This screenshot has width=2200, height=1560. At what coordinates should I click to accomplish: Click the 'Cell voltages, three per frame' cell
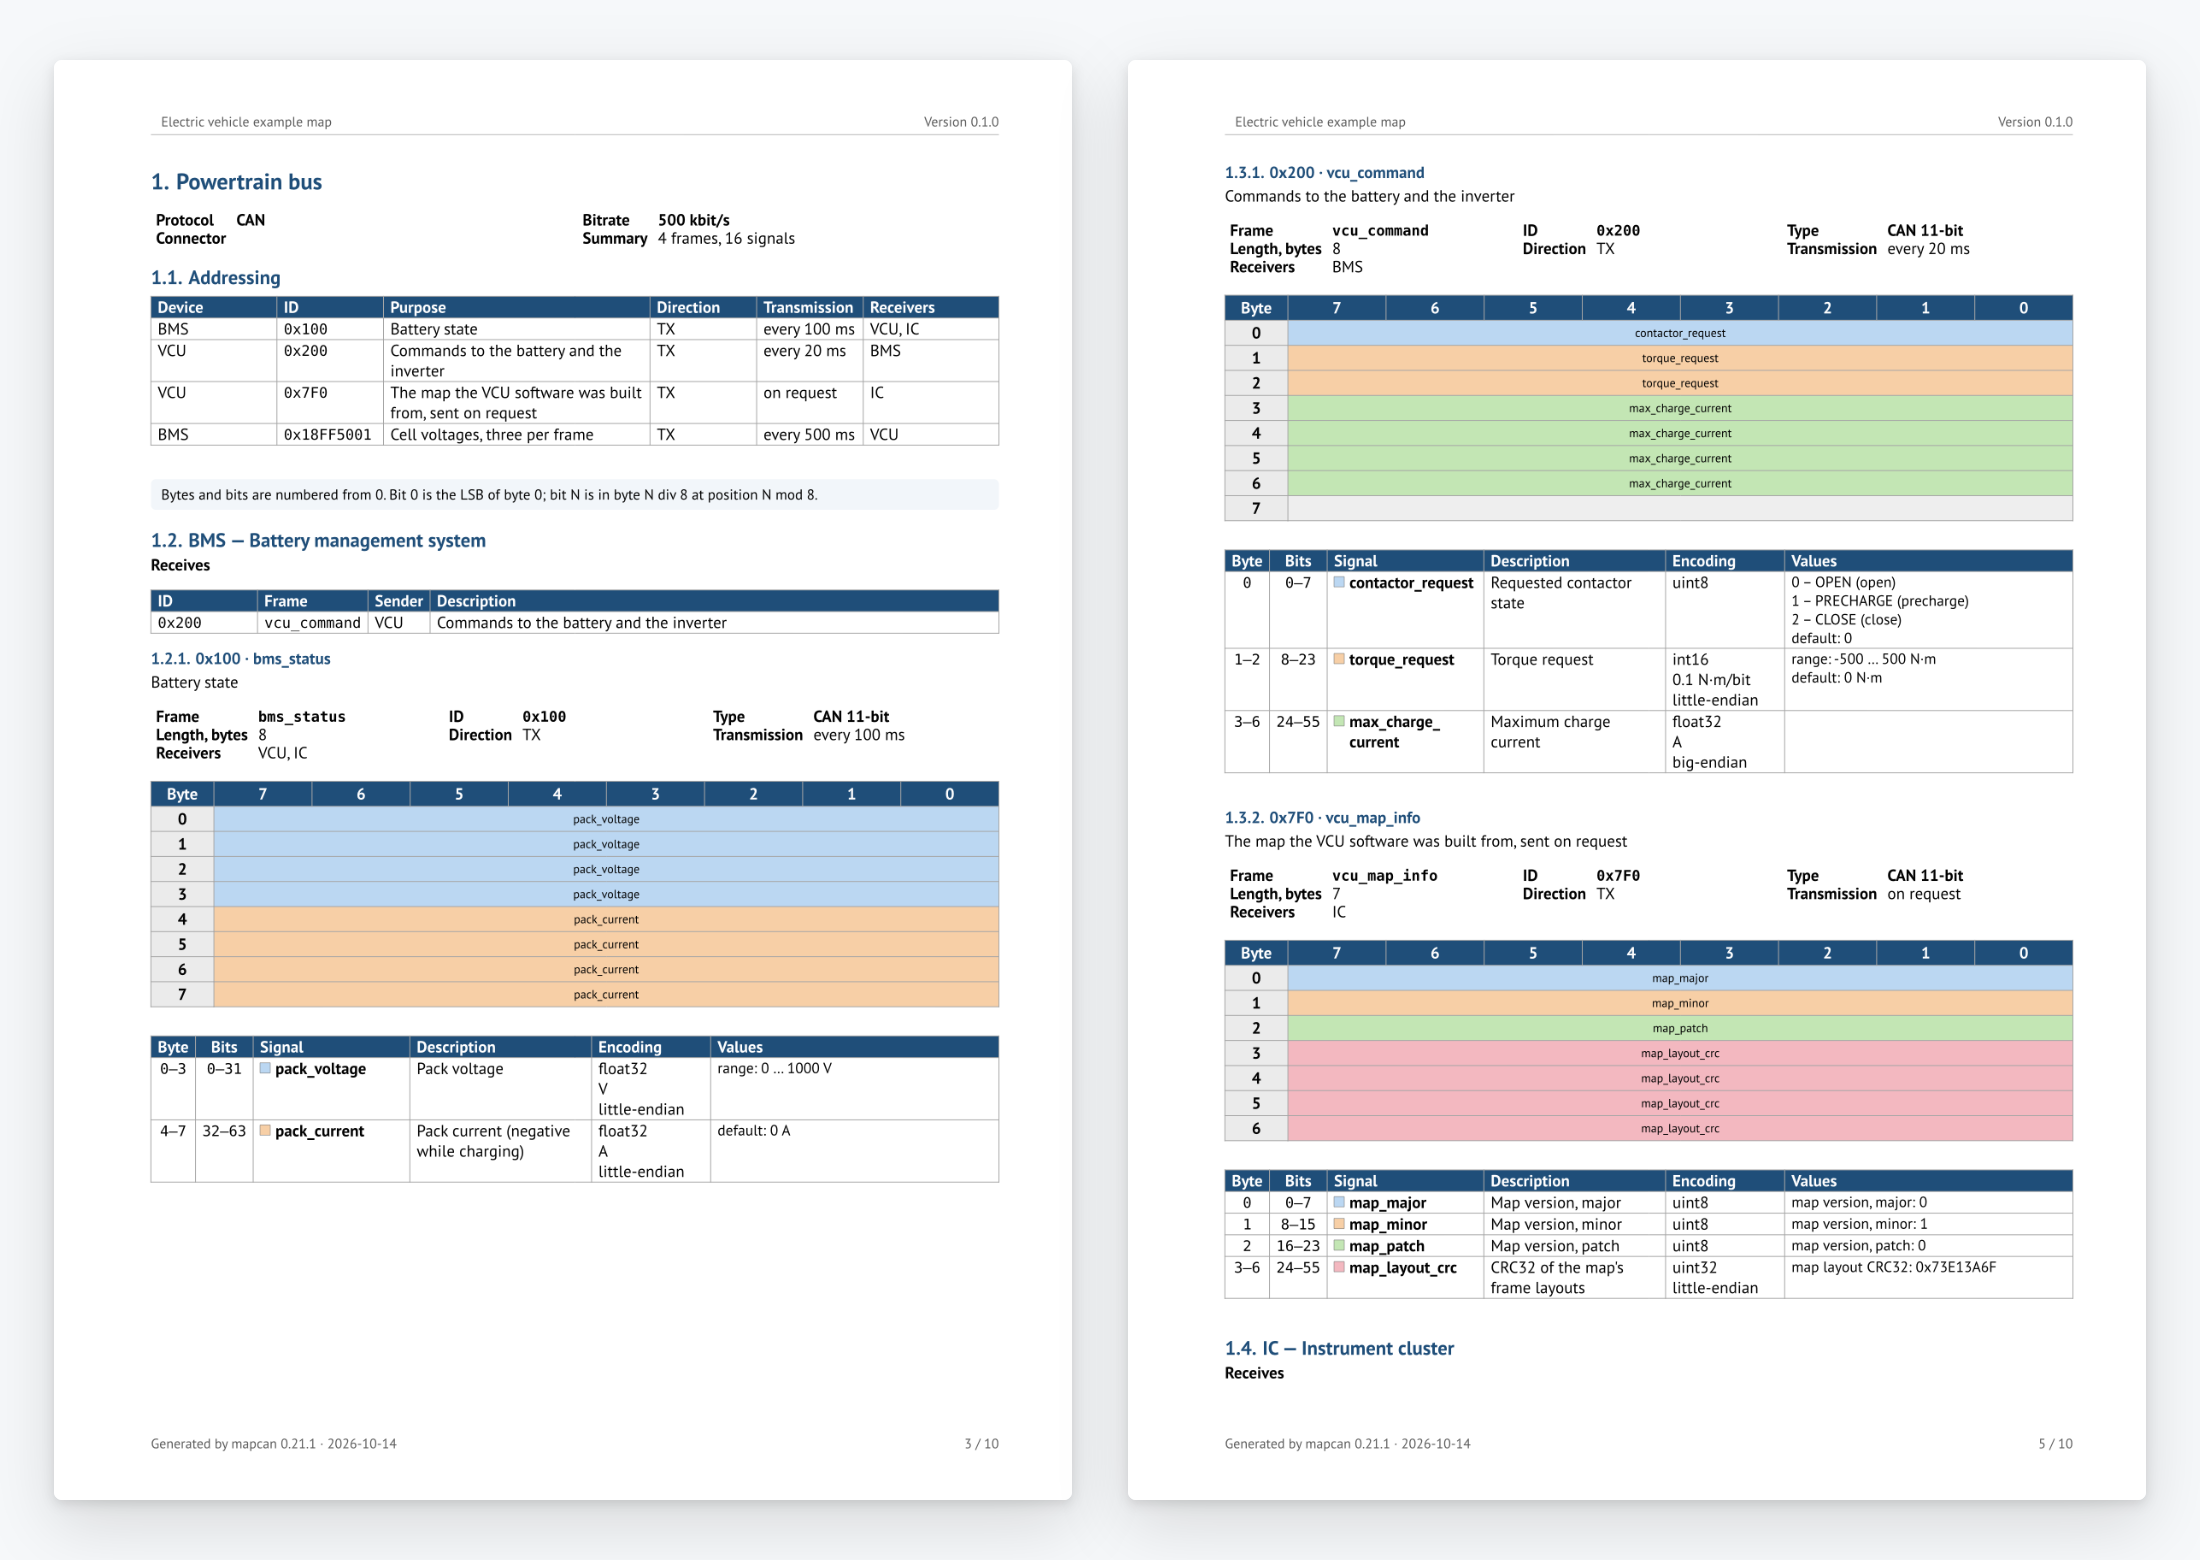516,435
